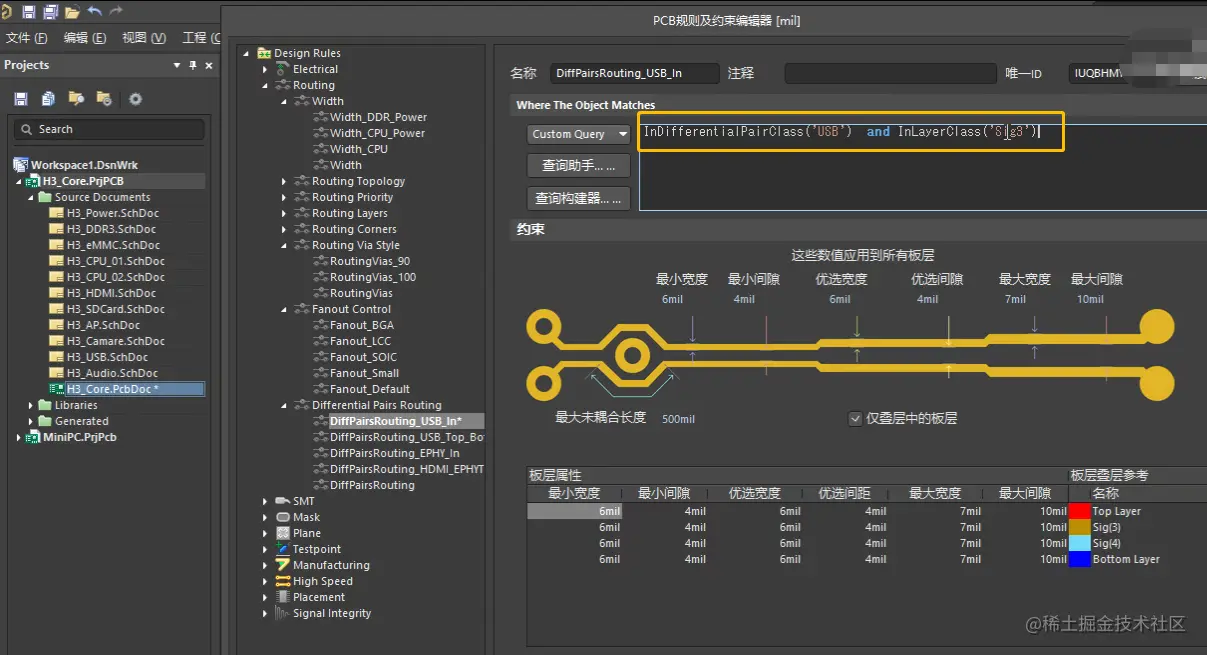Select Fanout_BGA rule
Viewport: 1207px width, 655px height.
pyautogui.click(x=362, y=325)
